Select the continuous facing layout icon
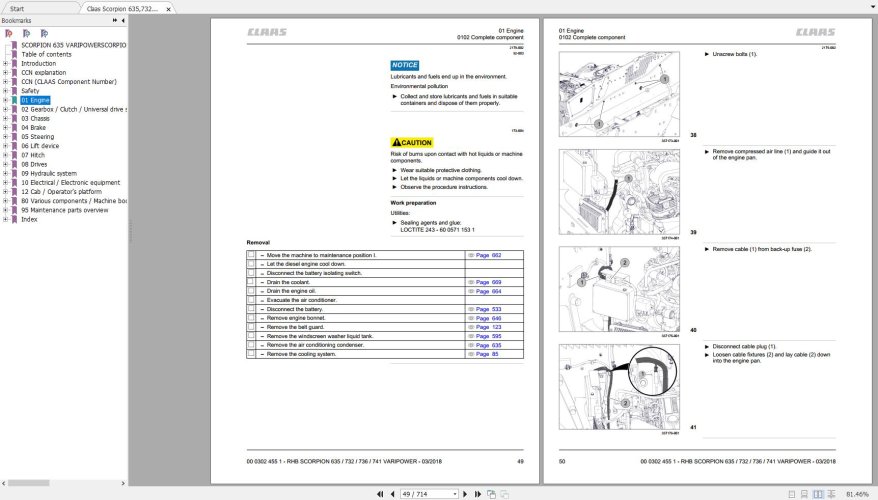The height and width of the screenshot is (500, 878). [x=832, y=494]
